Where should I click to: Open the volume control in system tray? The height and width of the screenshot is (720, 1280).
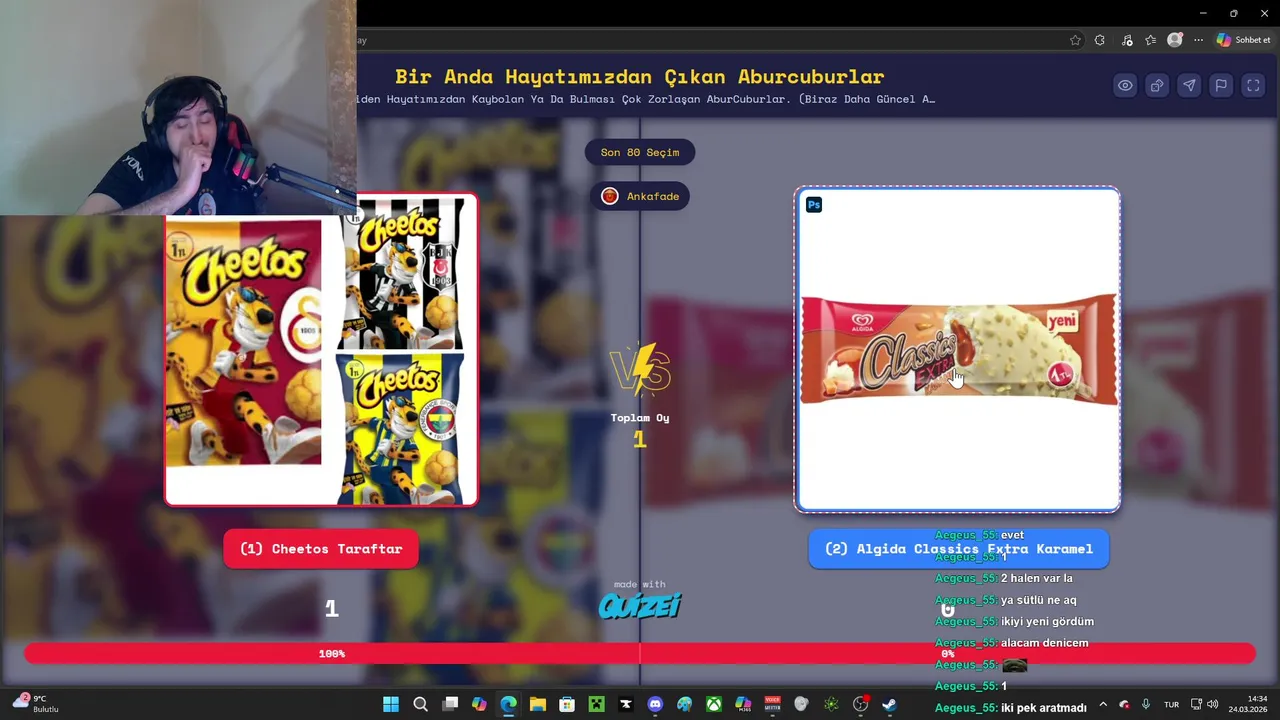[x=1212, y=704]
